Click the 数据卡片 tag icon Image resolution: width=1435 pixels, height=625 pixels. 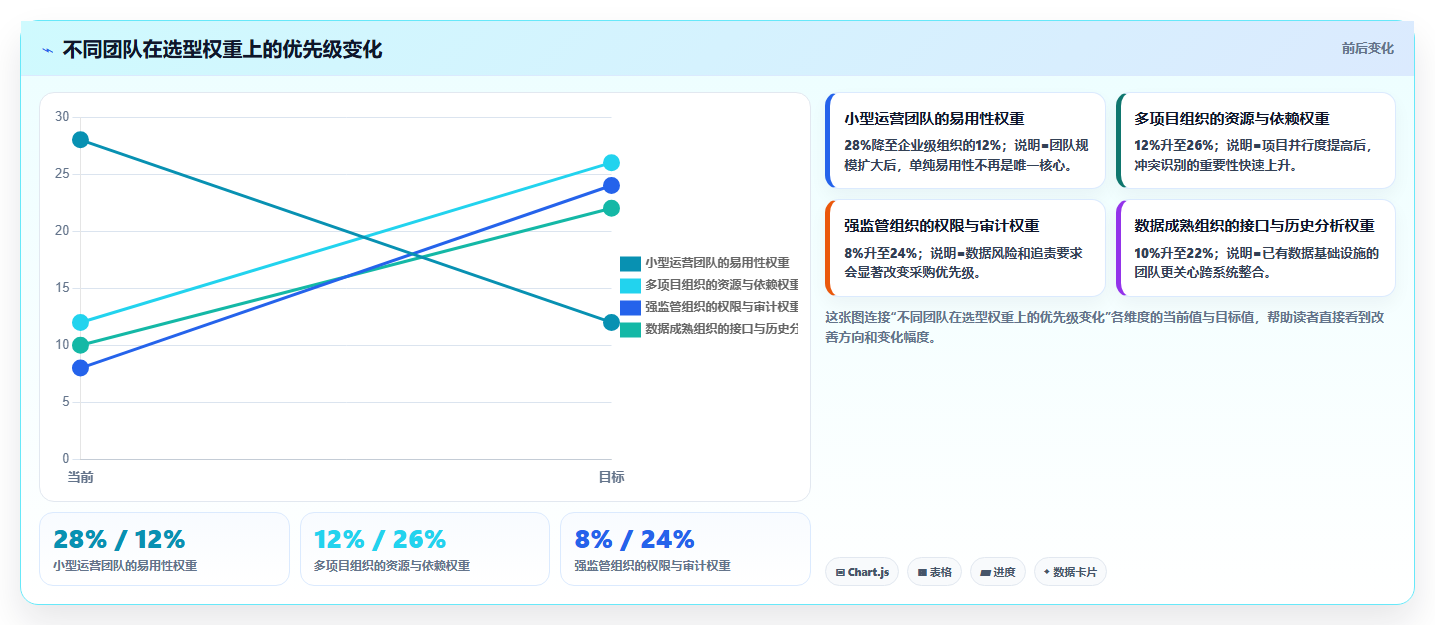[1047, 573]
